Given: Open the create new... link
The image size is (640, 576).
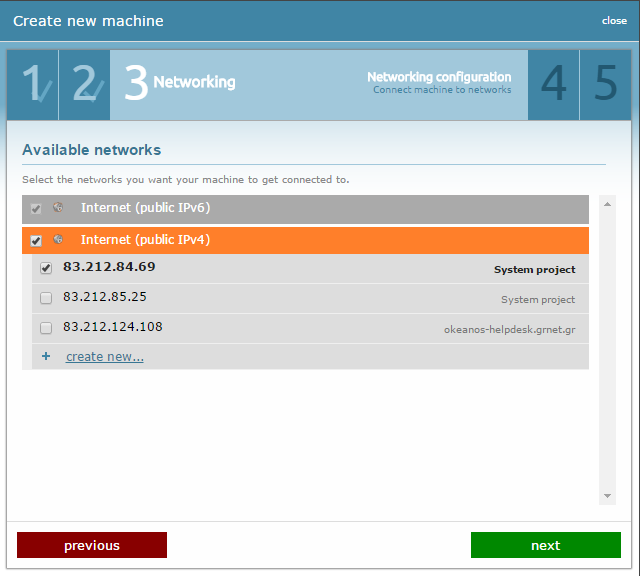Looking at the screenshot, I should [x=105, y=357].
